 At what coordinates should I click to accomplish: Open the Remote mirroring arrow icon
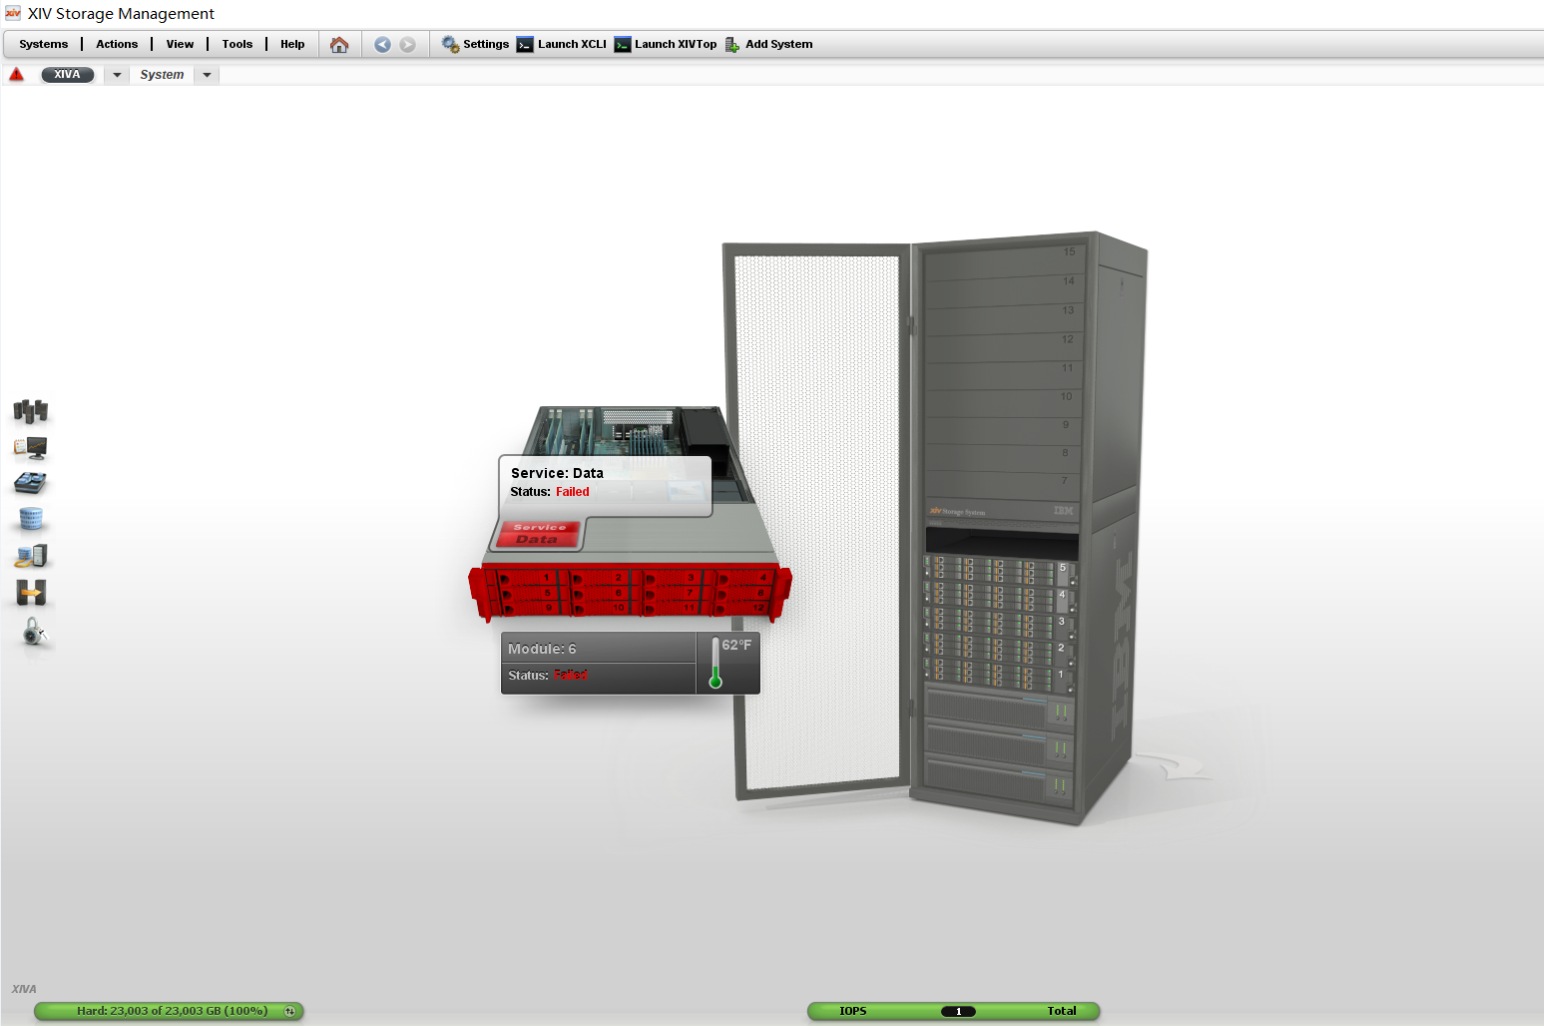click(x=31, y=593)
